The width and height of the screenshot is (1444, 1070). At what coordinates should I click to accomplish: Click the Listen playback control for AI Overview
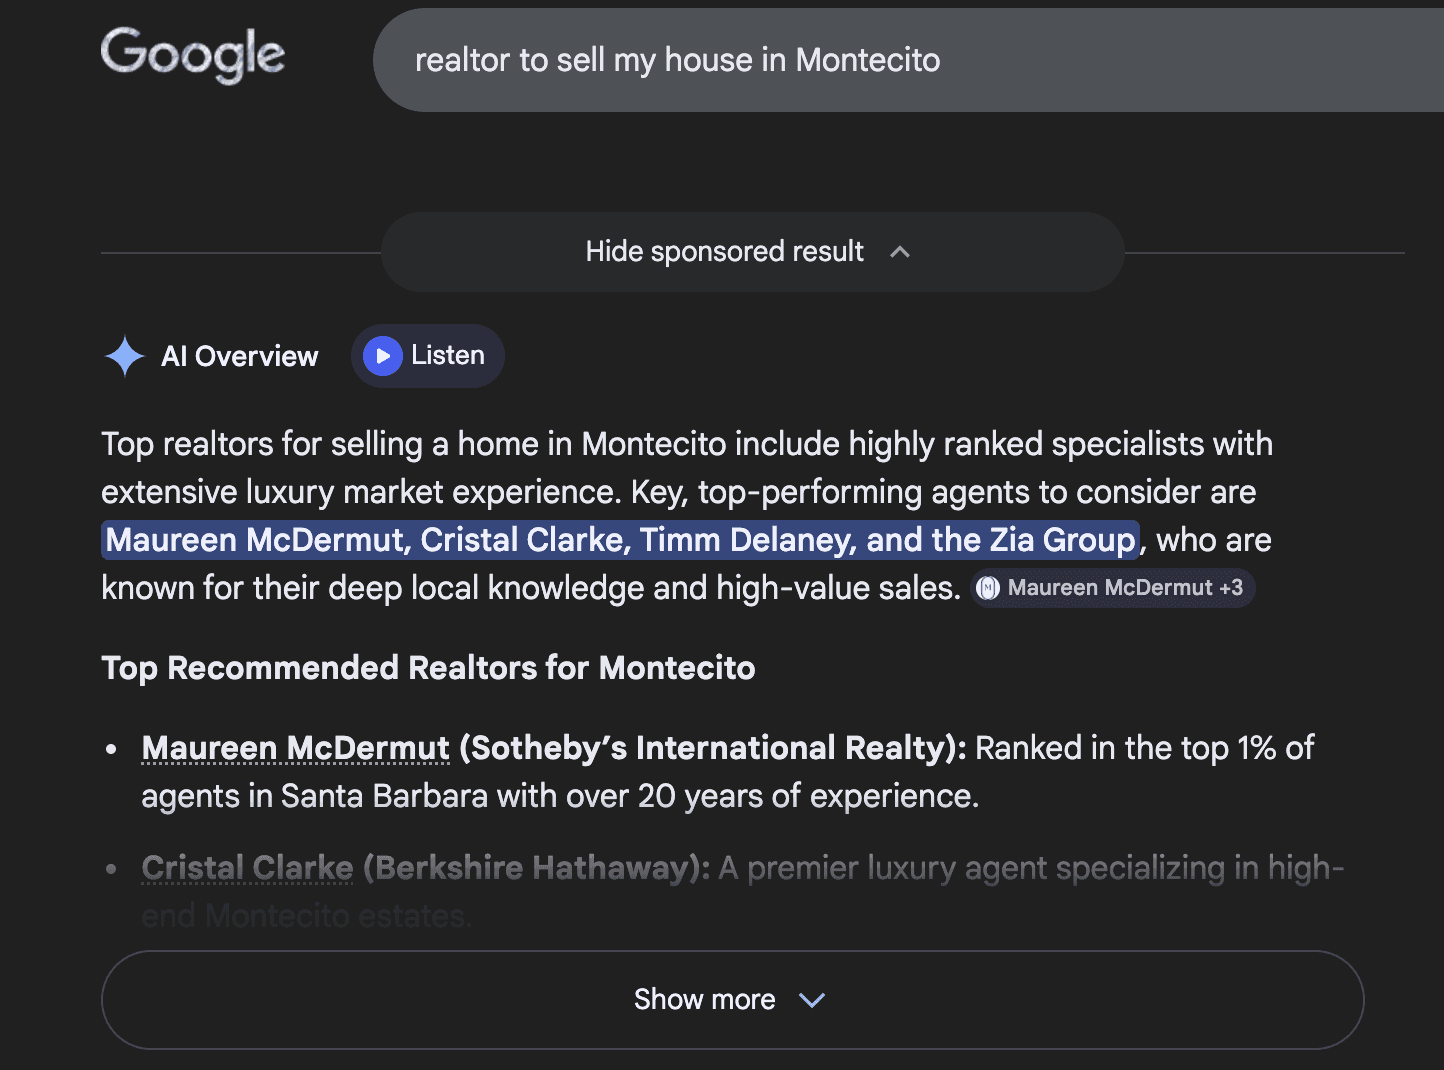coord(427,355)
